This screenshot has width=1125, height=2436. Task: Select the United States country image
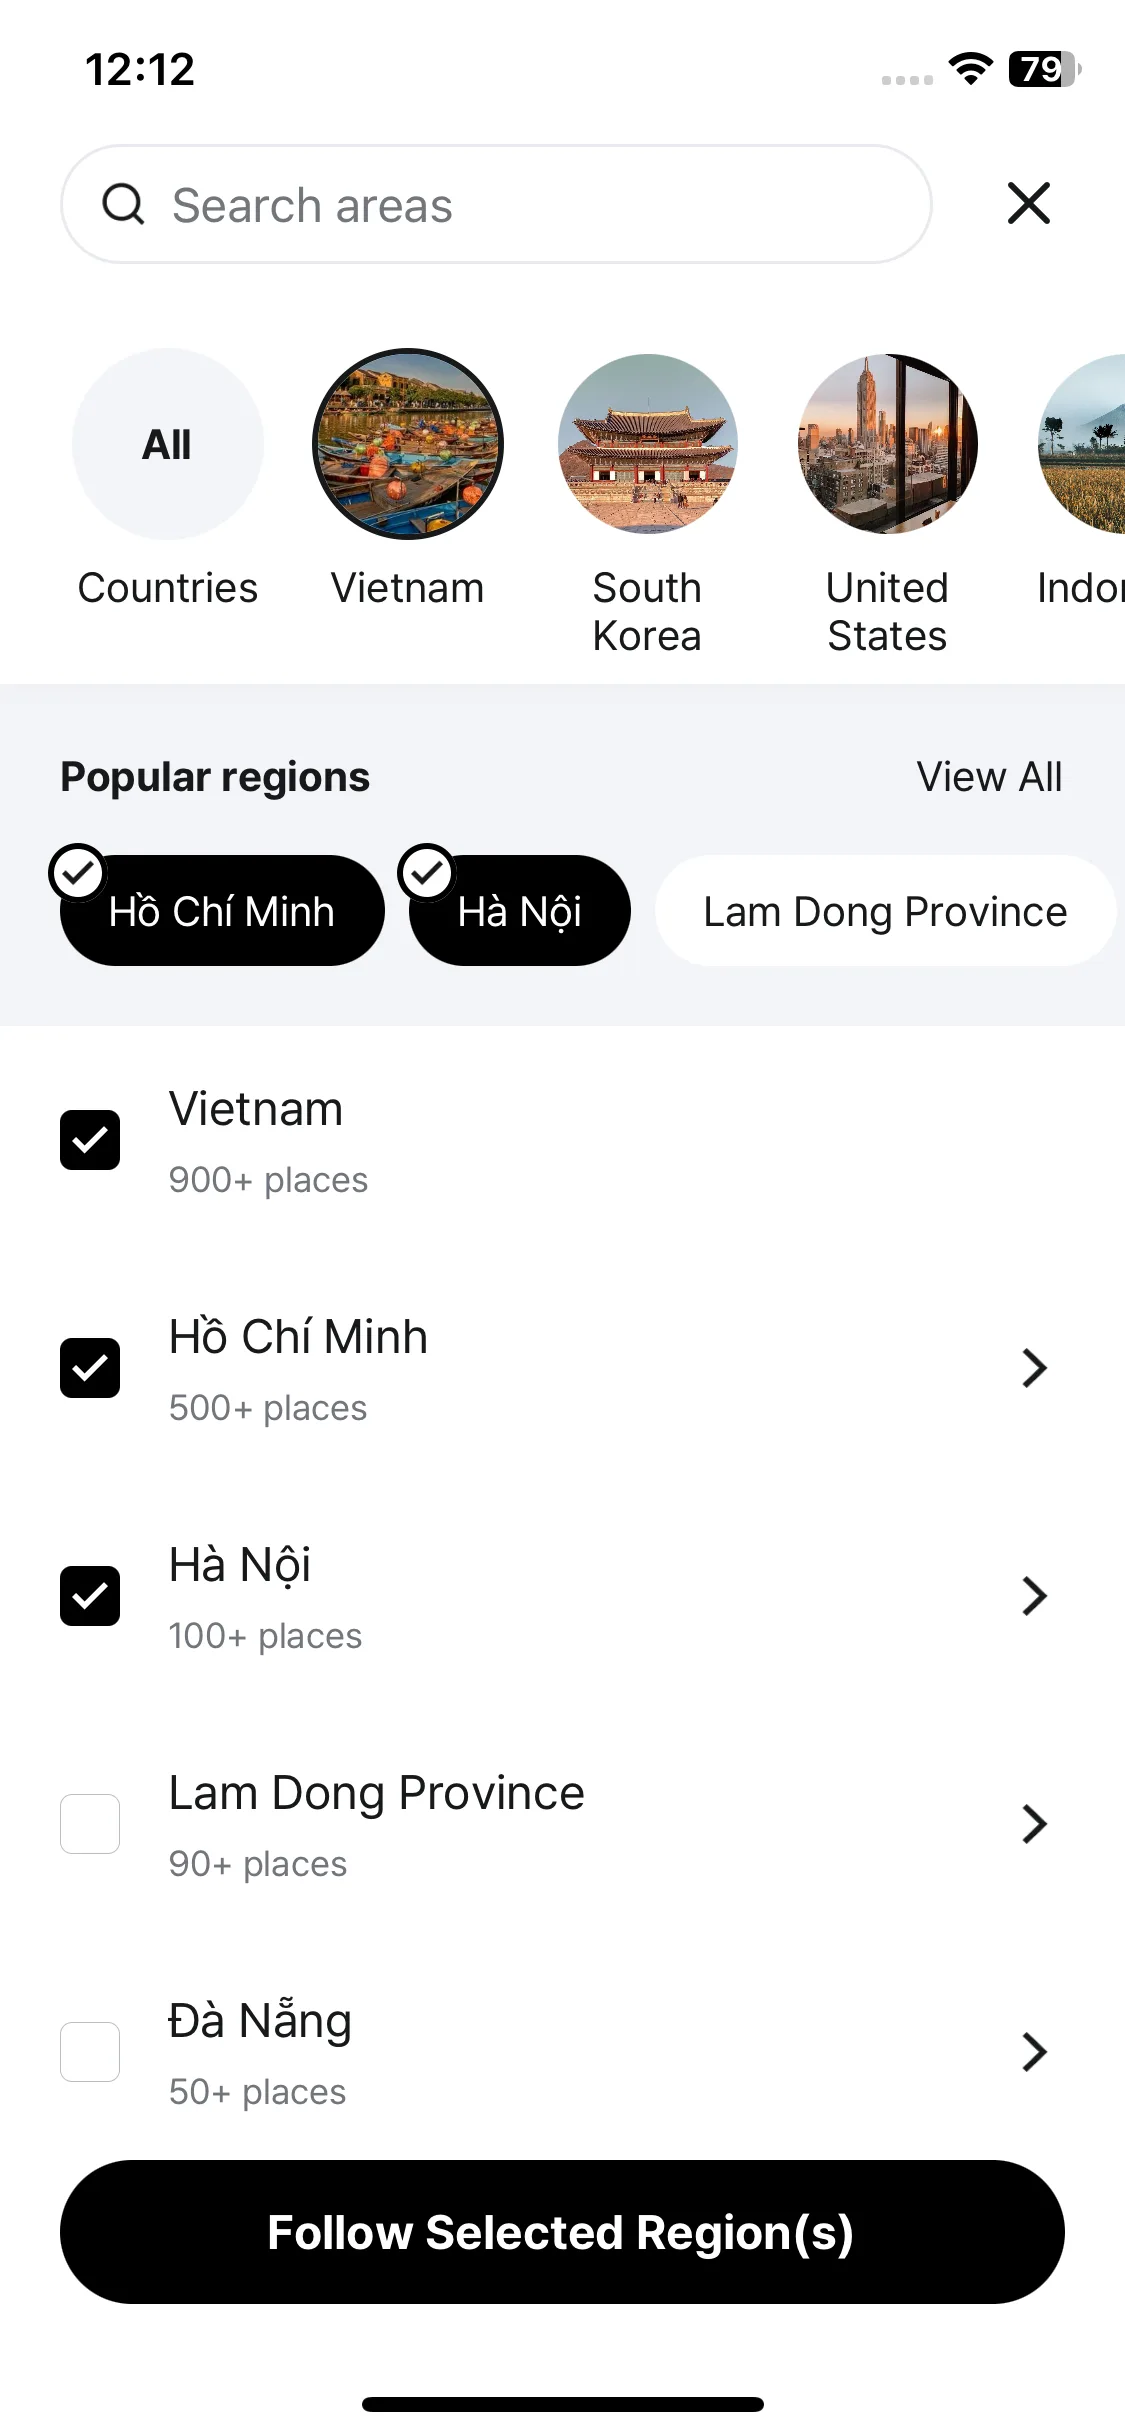[x=888, y=444]
